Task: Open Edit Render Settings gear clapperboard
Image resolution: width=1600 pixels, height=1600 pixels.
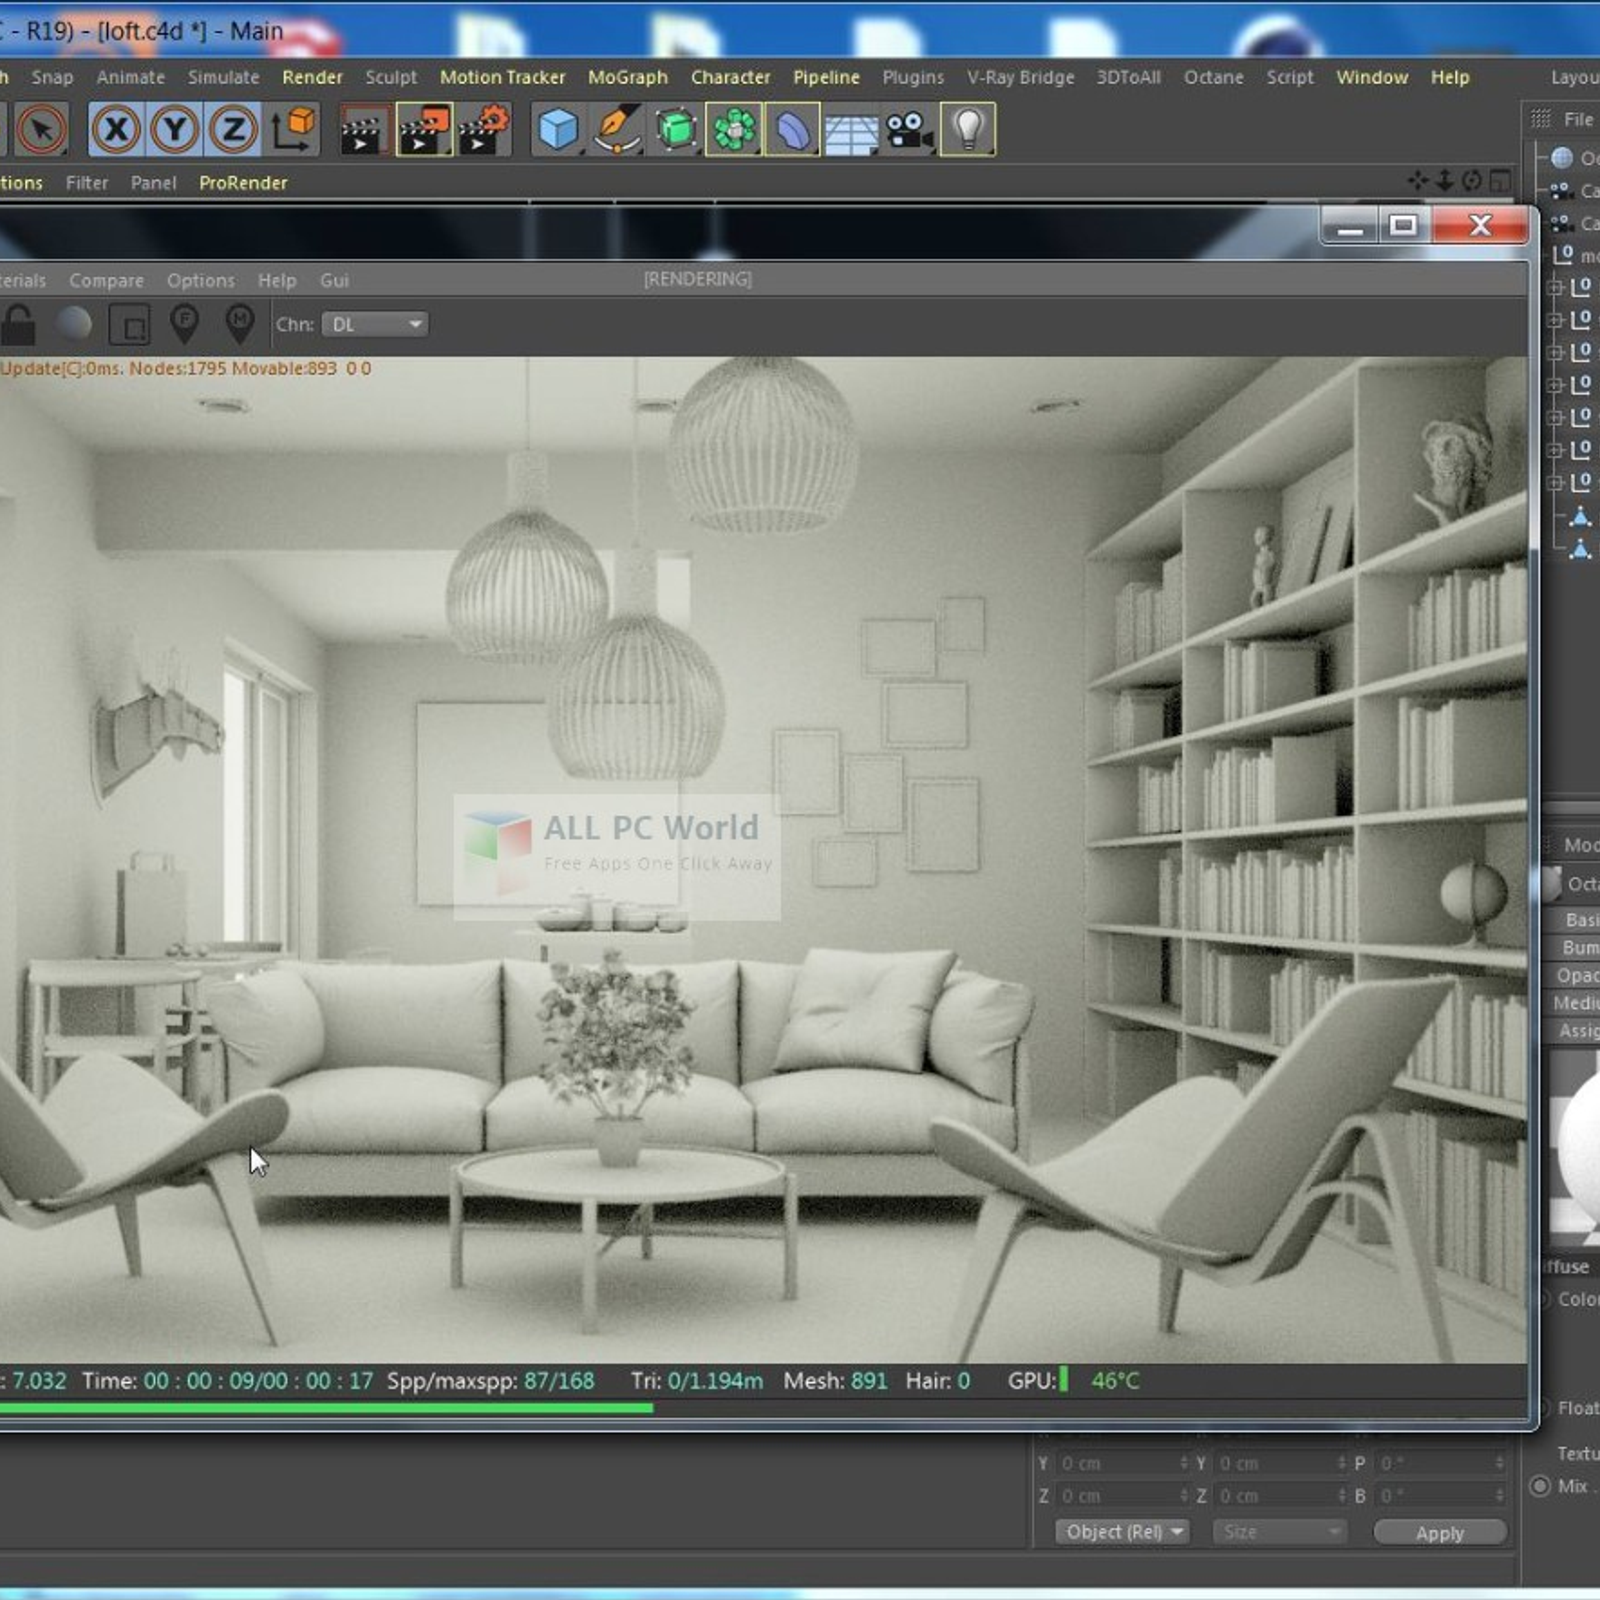Action: pyautogui.click(x=484, y=131)
